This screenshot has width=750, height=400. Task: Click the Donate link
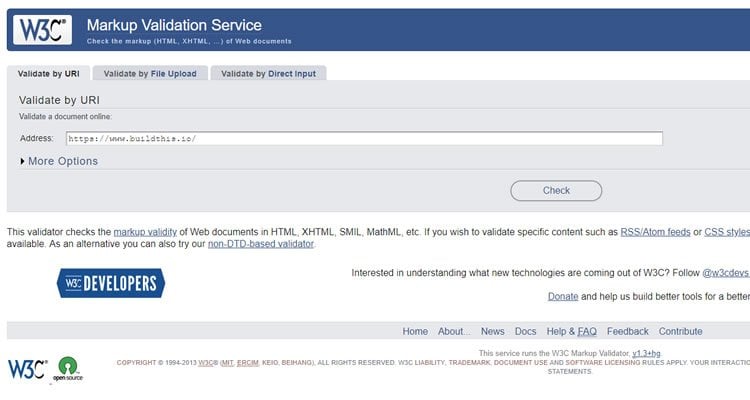[x=563, y=297]
